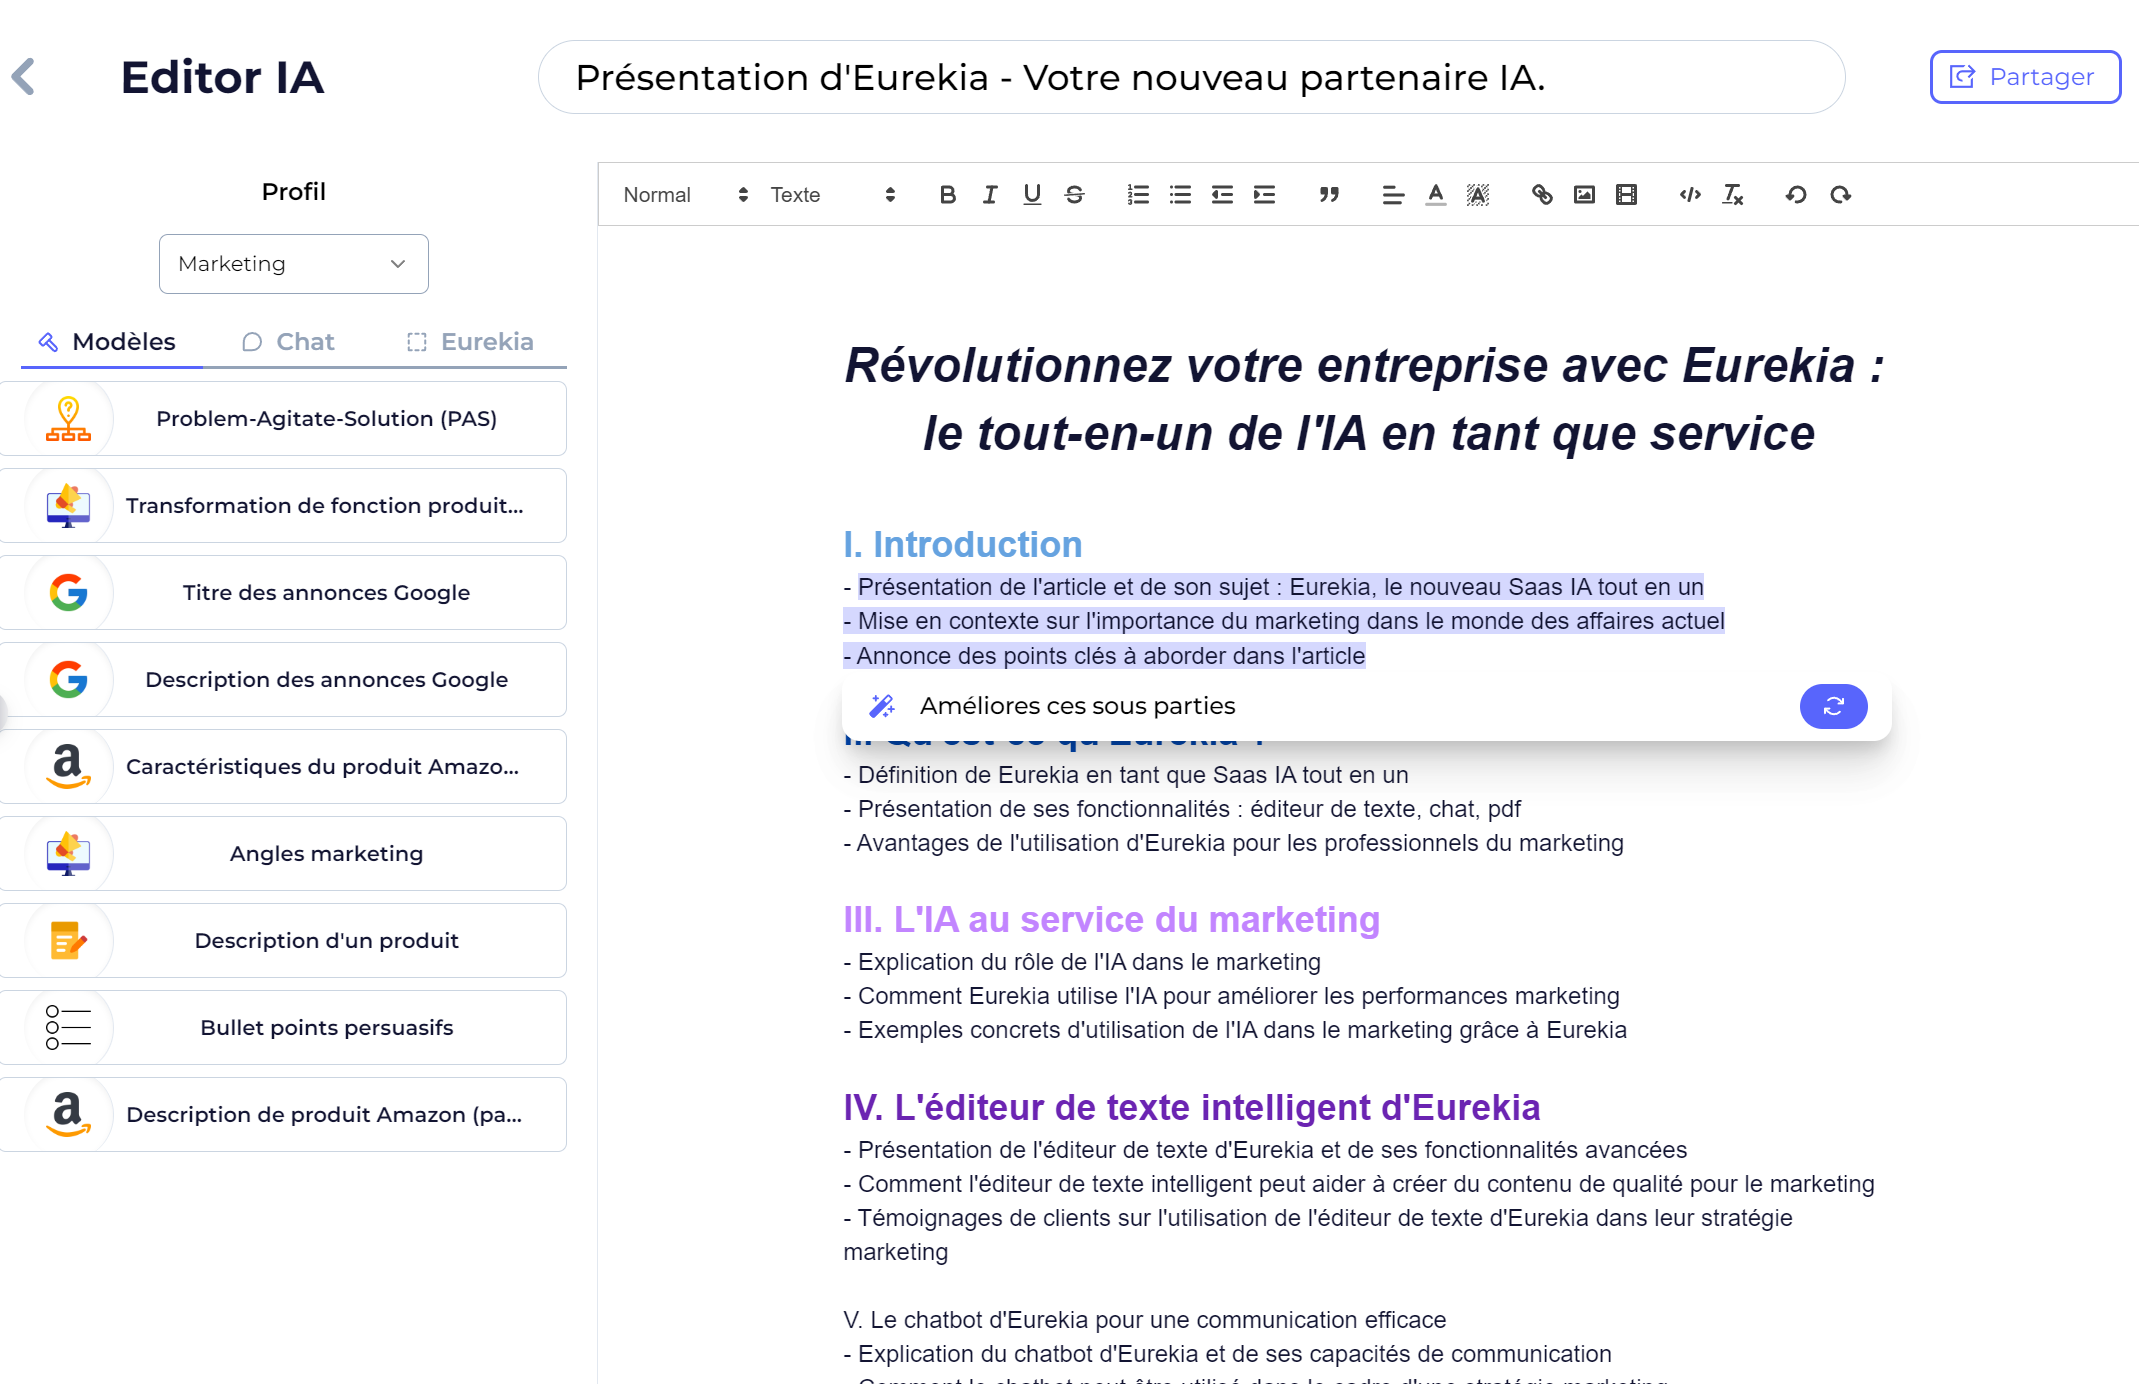Click the Partager button

coord(2024,76)
